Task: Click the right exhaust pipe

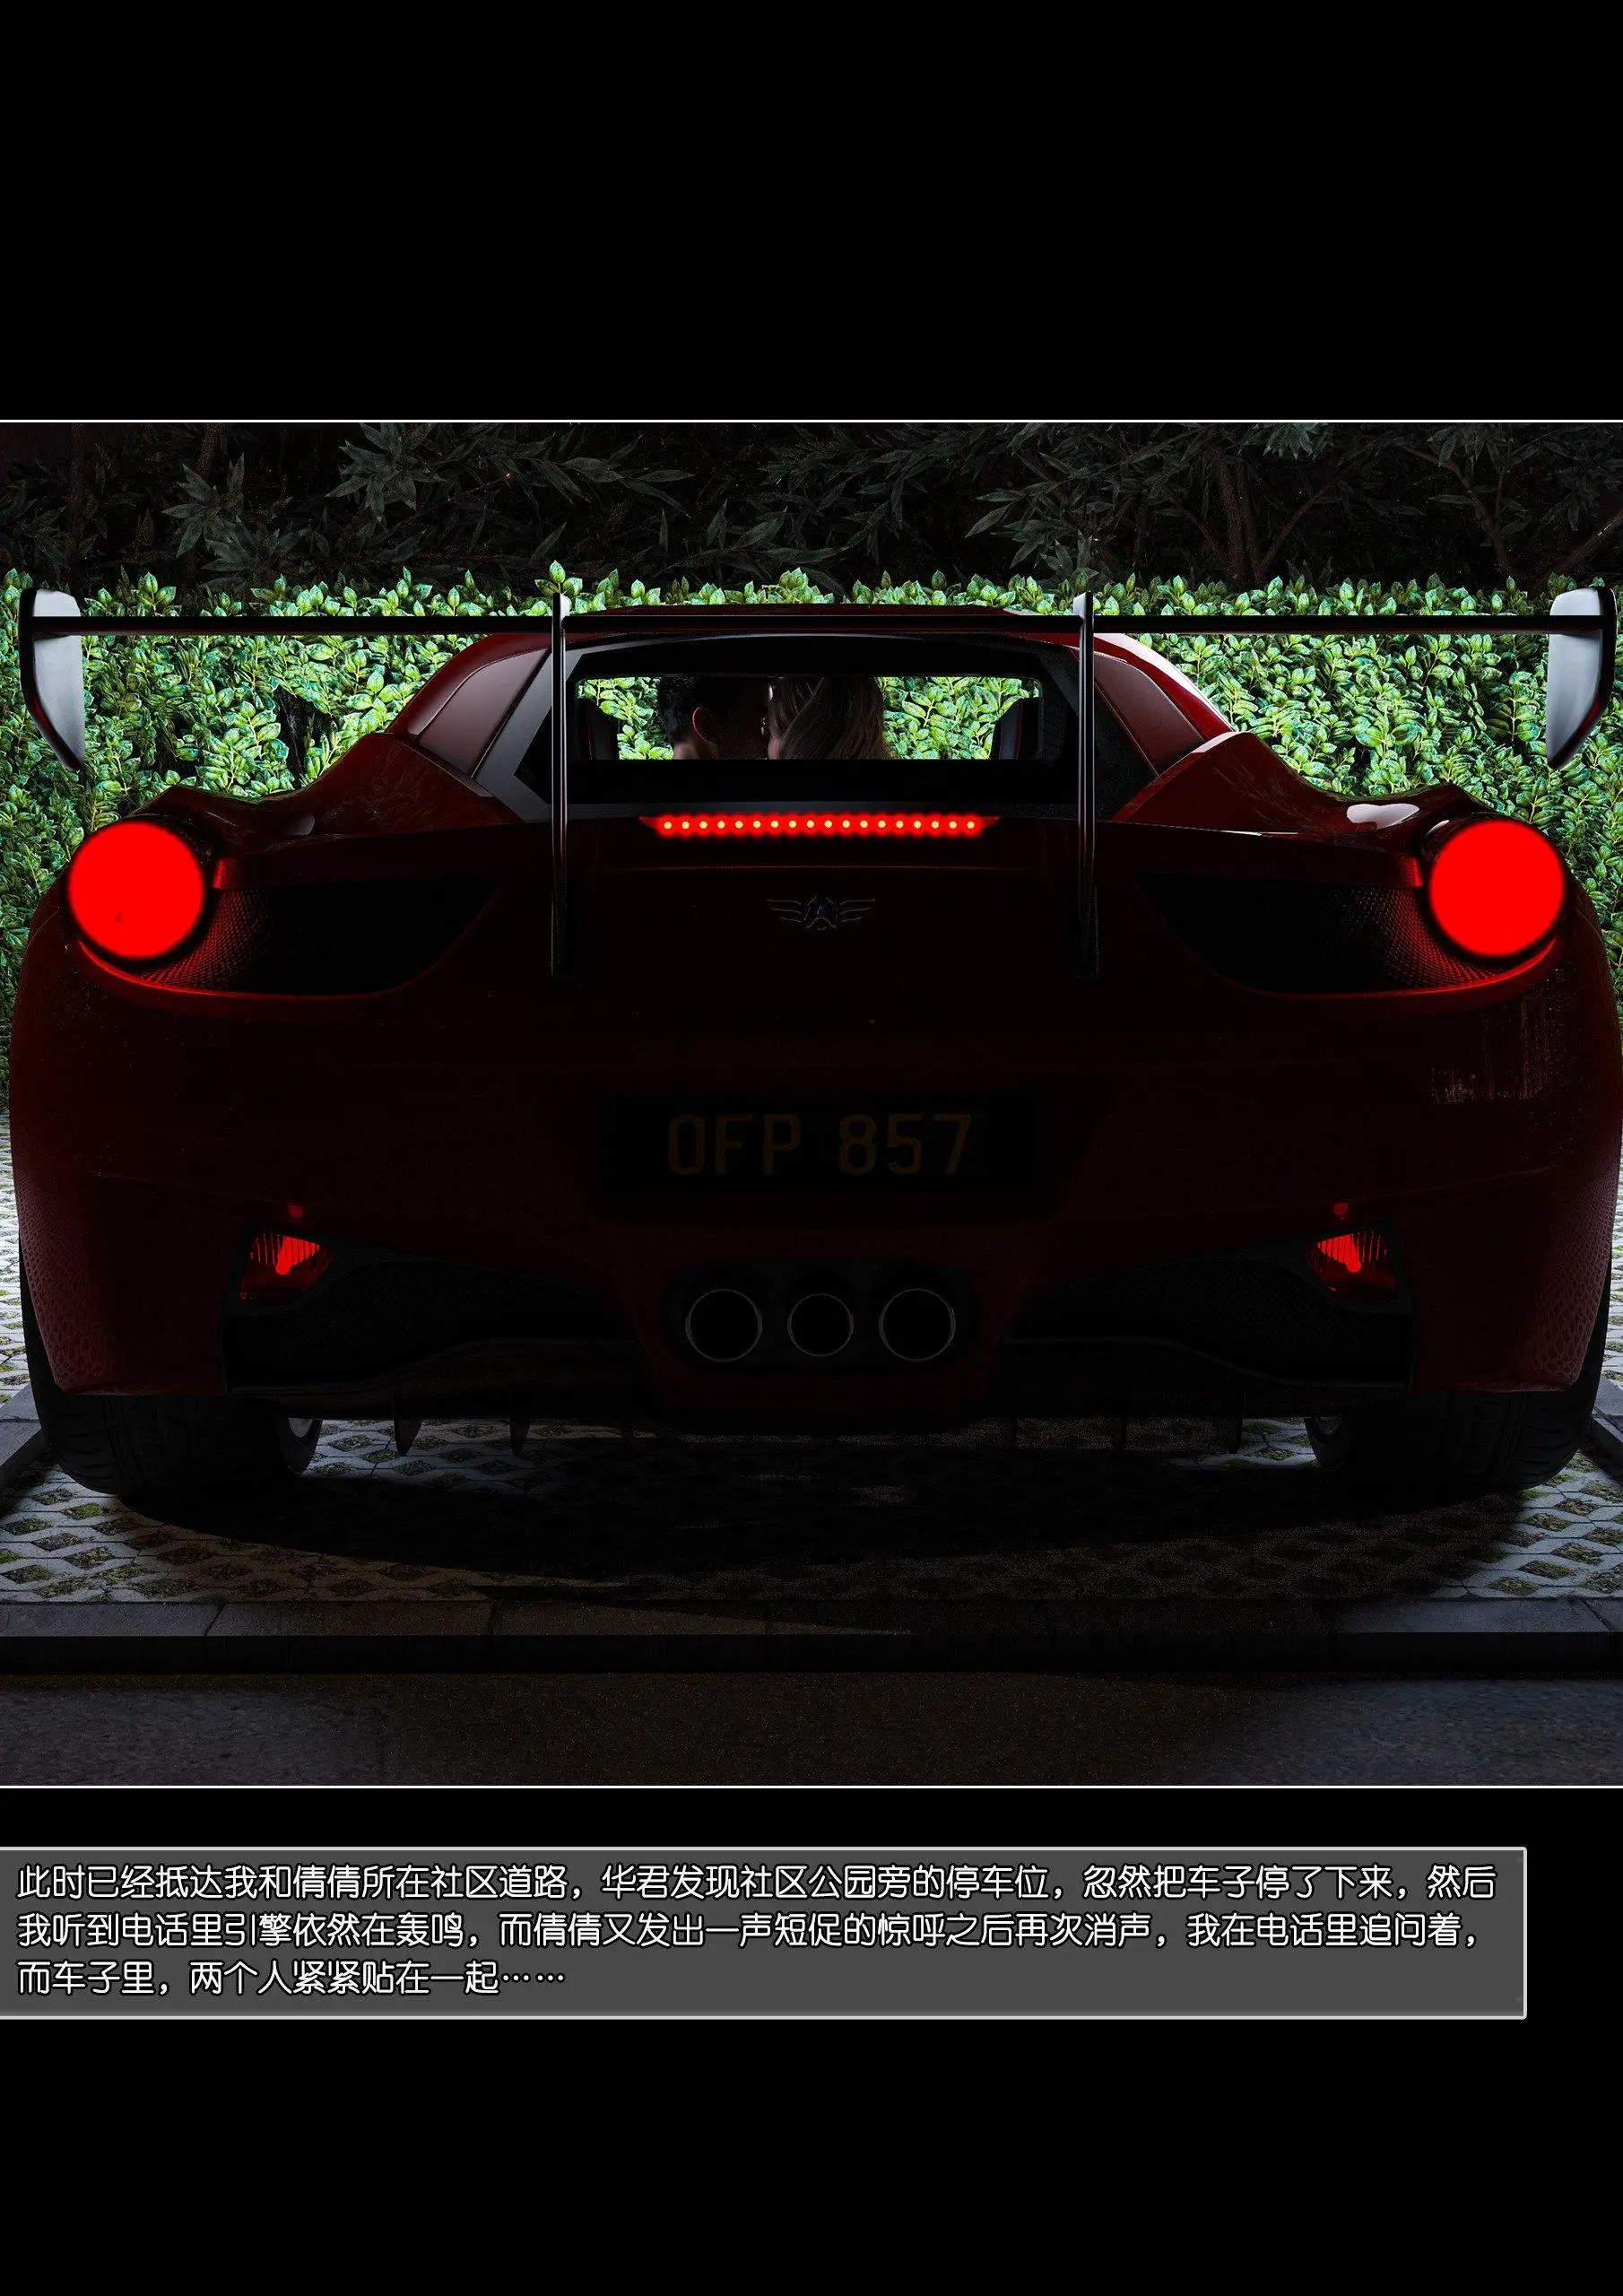Action: 916,1324
